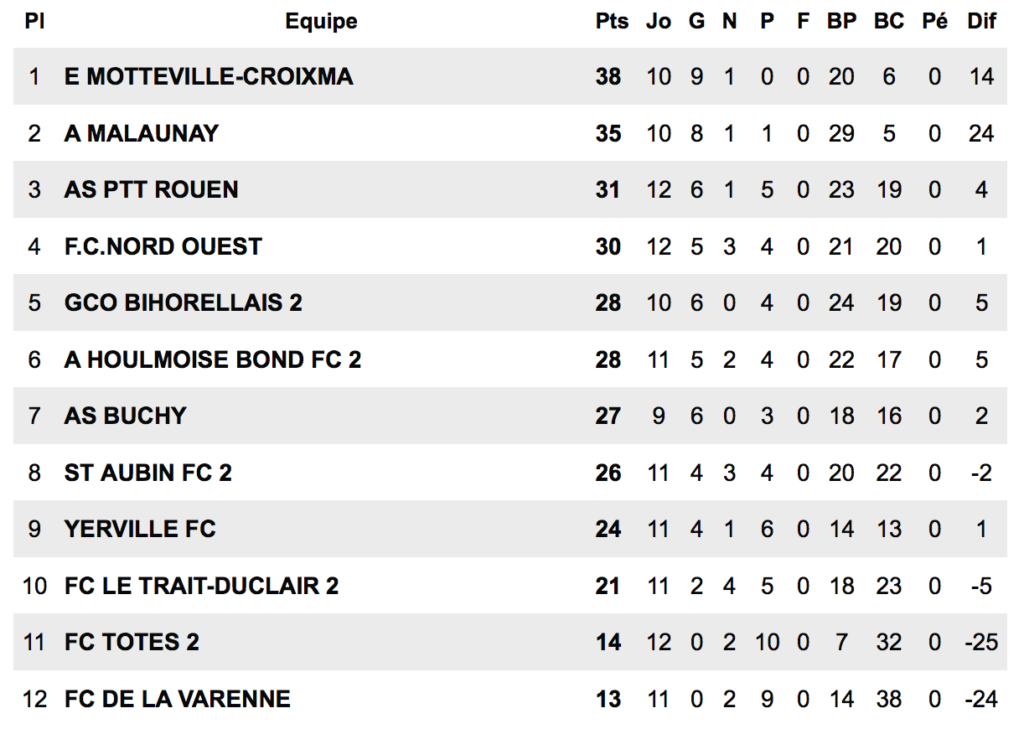This screenshot has height=729, width=1024.
Task: Select A HOULMOISE BOND FC 2
Action: (212, 359)
